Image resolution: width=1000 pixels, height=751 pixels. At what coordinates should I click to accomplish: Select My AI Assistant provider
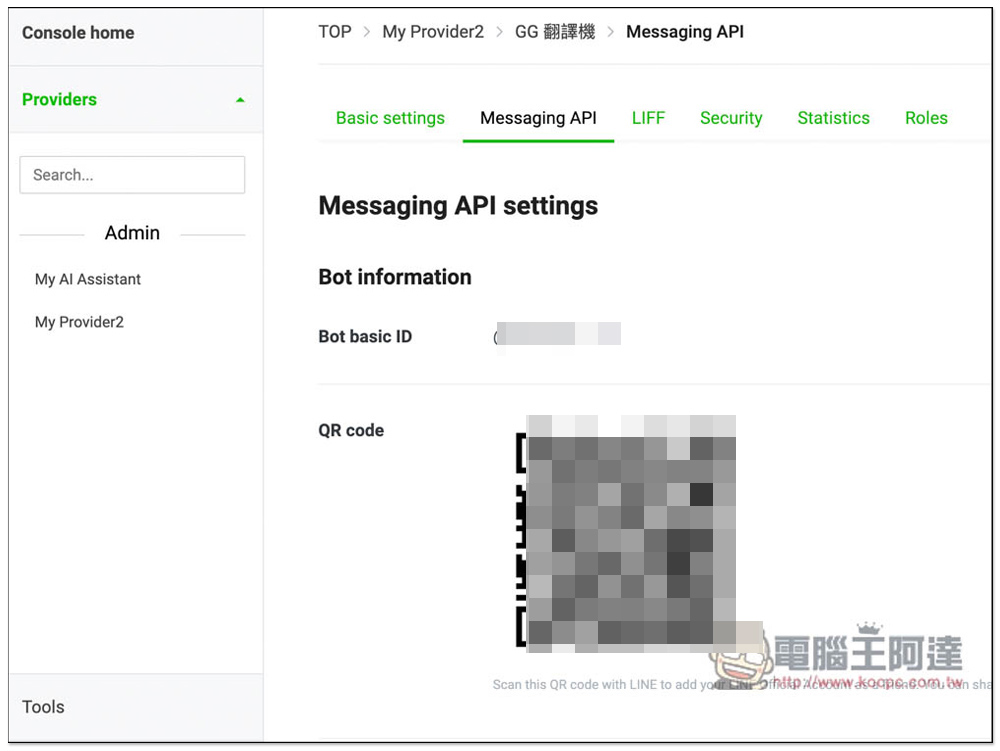coord(88,279)
